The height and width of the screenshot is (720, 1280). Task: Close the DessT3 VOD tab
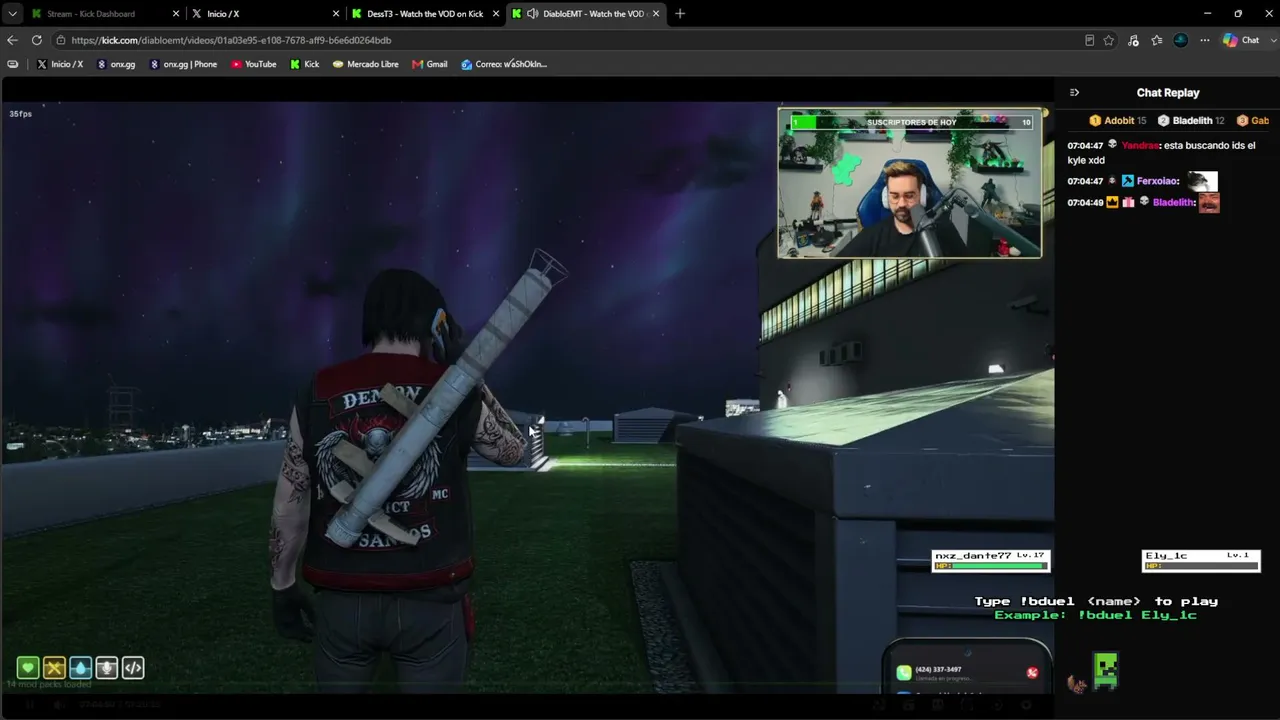pos(496,14)
